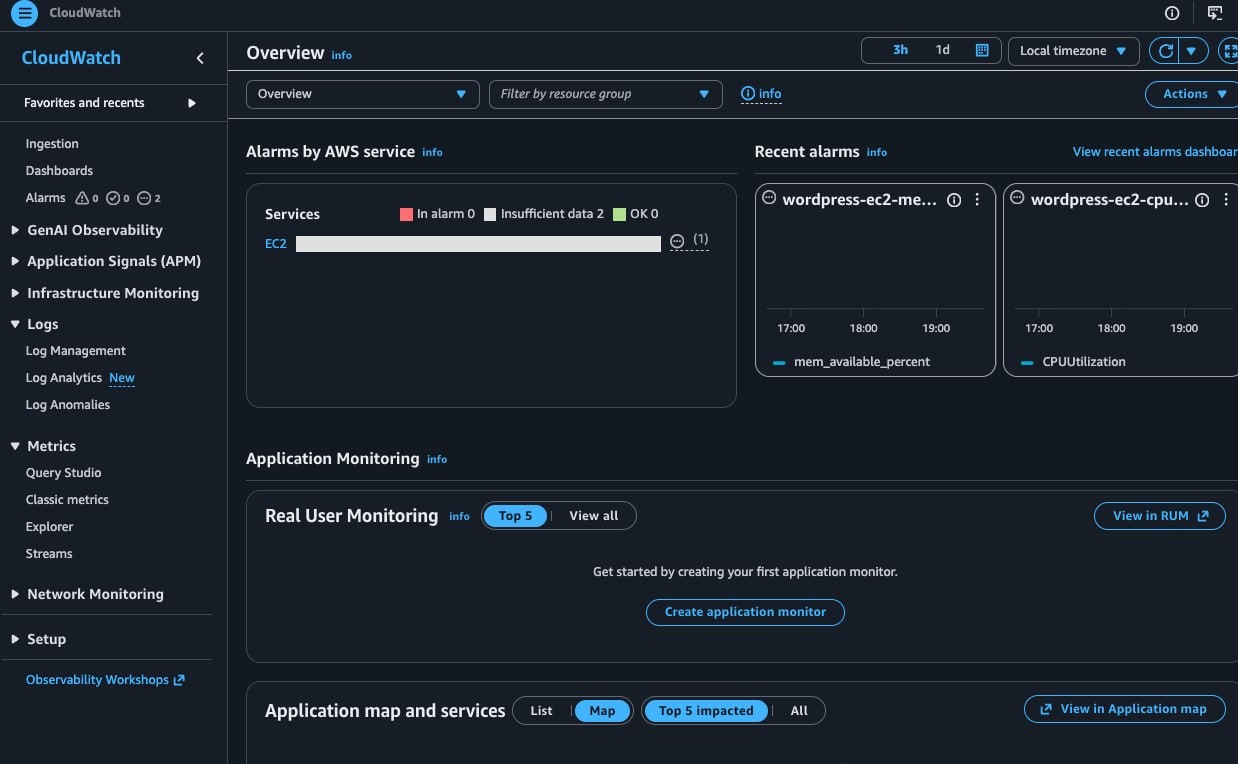Open Query Studio under Metrics

click(63, 473)
